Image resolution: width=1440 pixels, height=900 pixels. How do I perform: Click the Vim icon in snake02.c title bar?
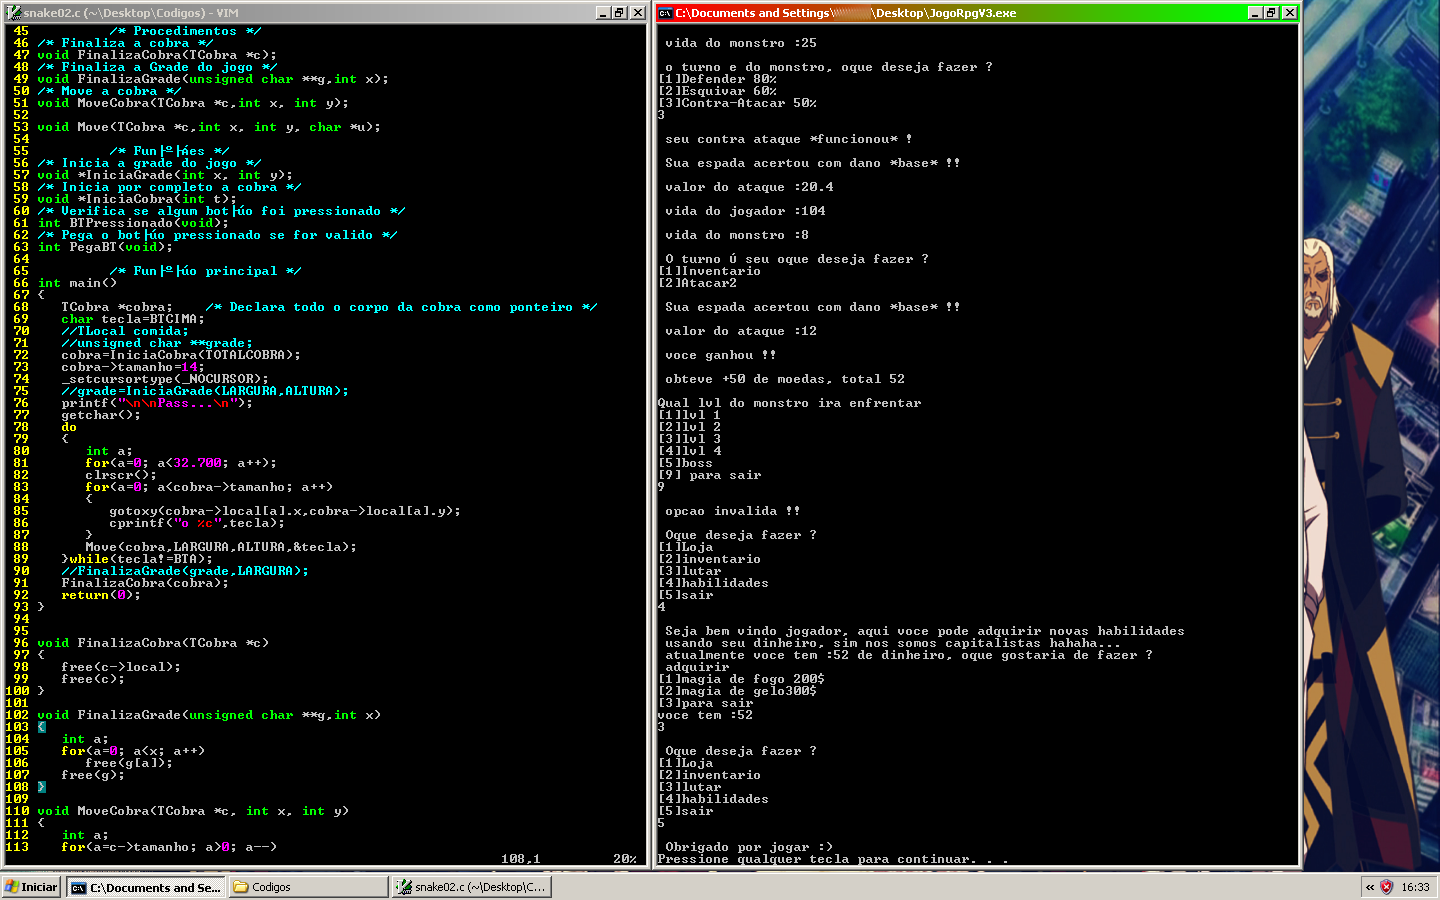coord(13,13)
